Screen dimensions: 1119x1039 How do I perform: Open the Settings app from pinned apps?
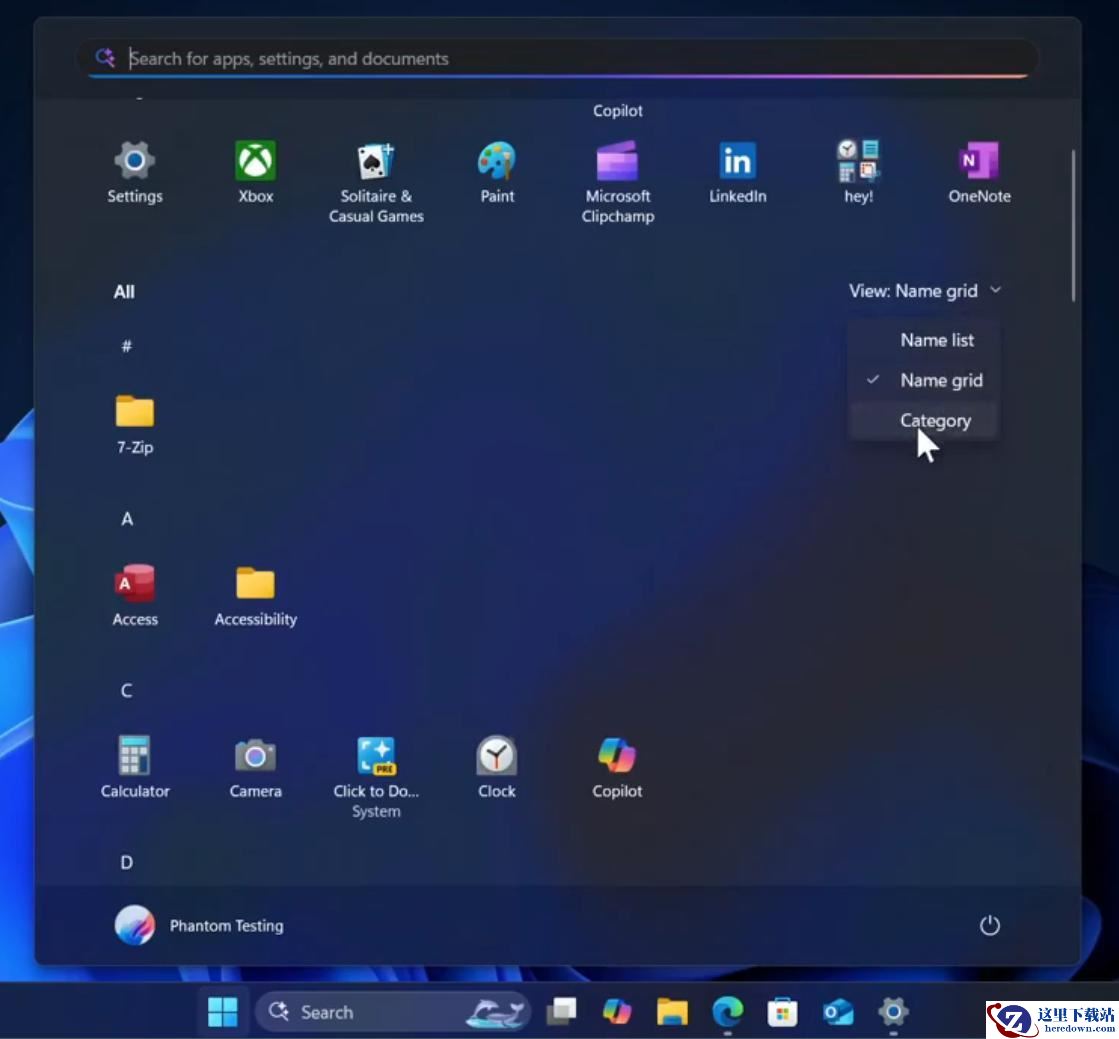[x=135, y=173]
